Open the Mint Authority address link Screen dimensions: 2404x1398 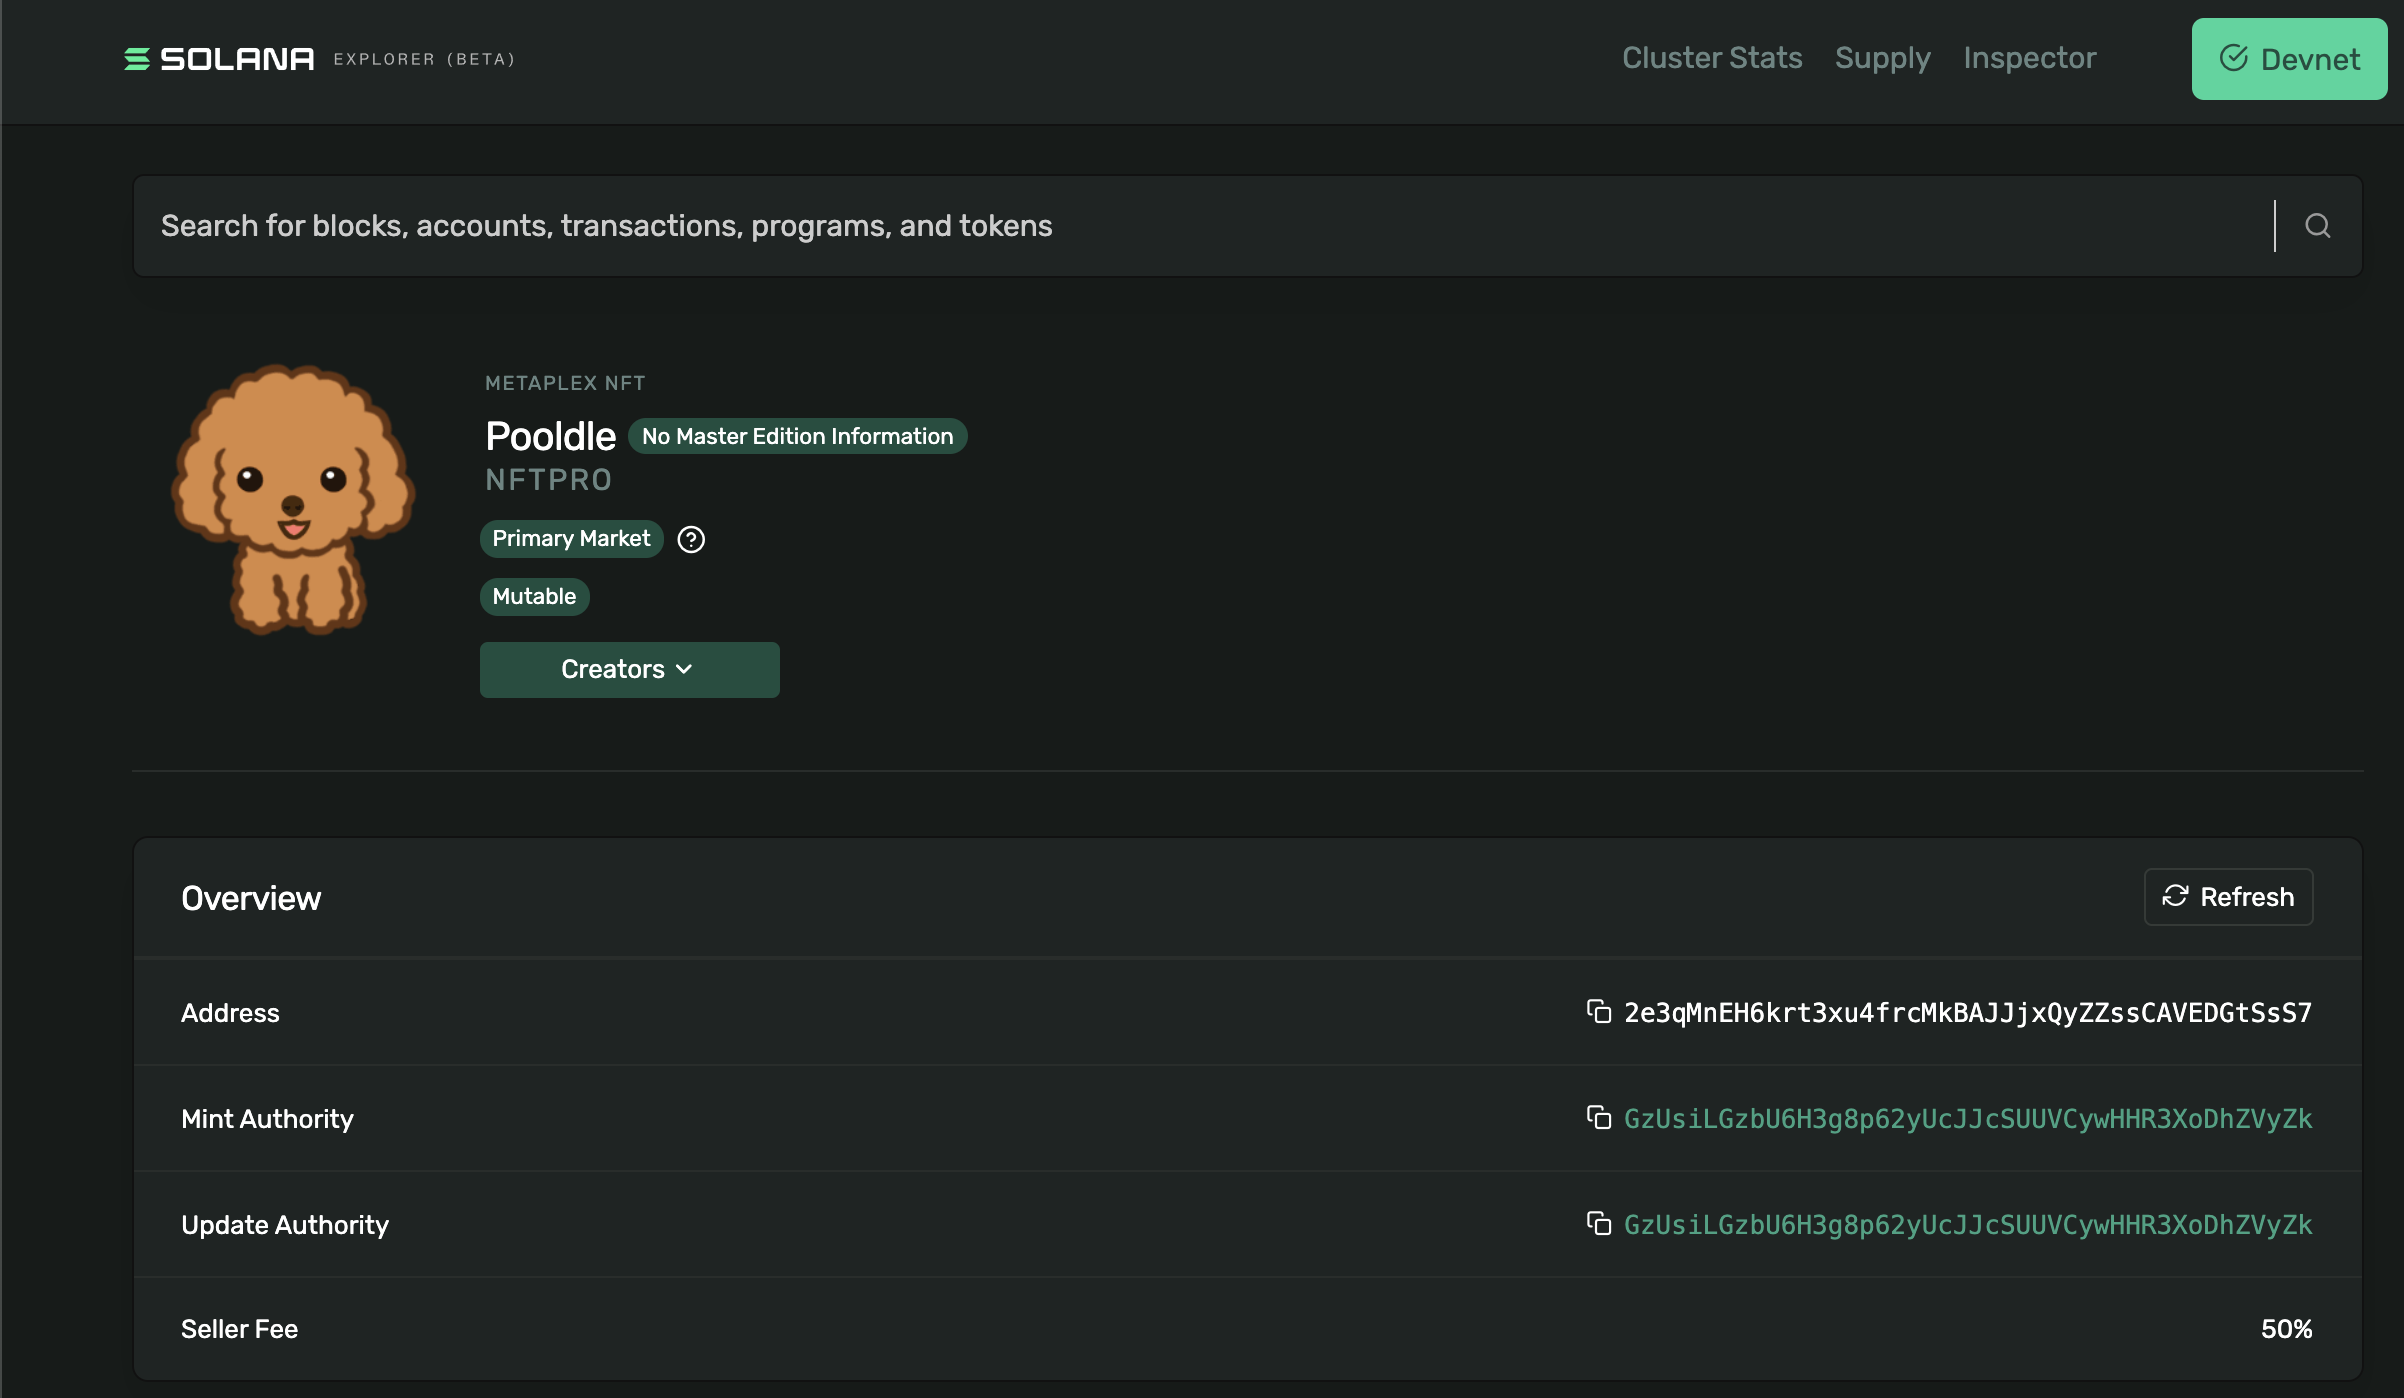click(1967, 1119)
